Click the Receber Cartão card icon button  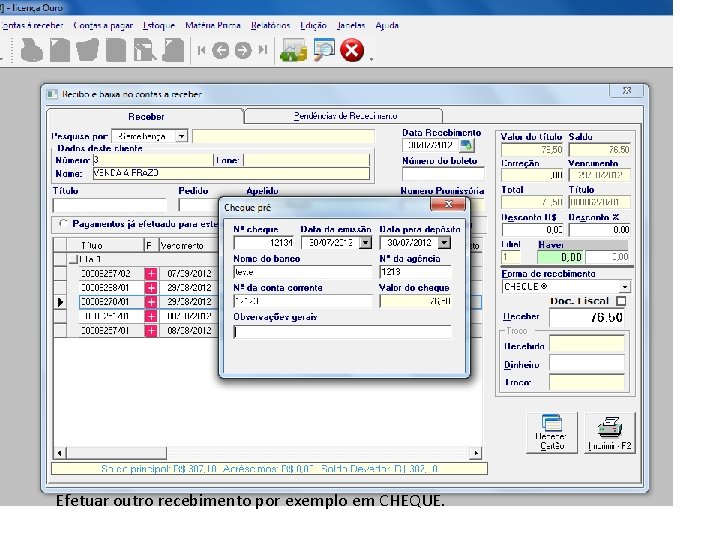(551, 431)
